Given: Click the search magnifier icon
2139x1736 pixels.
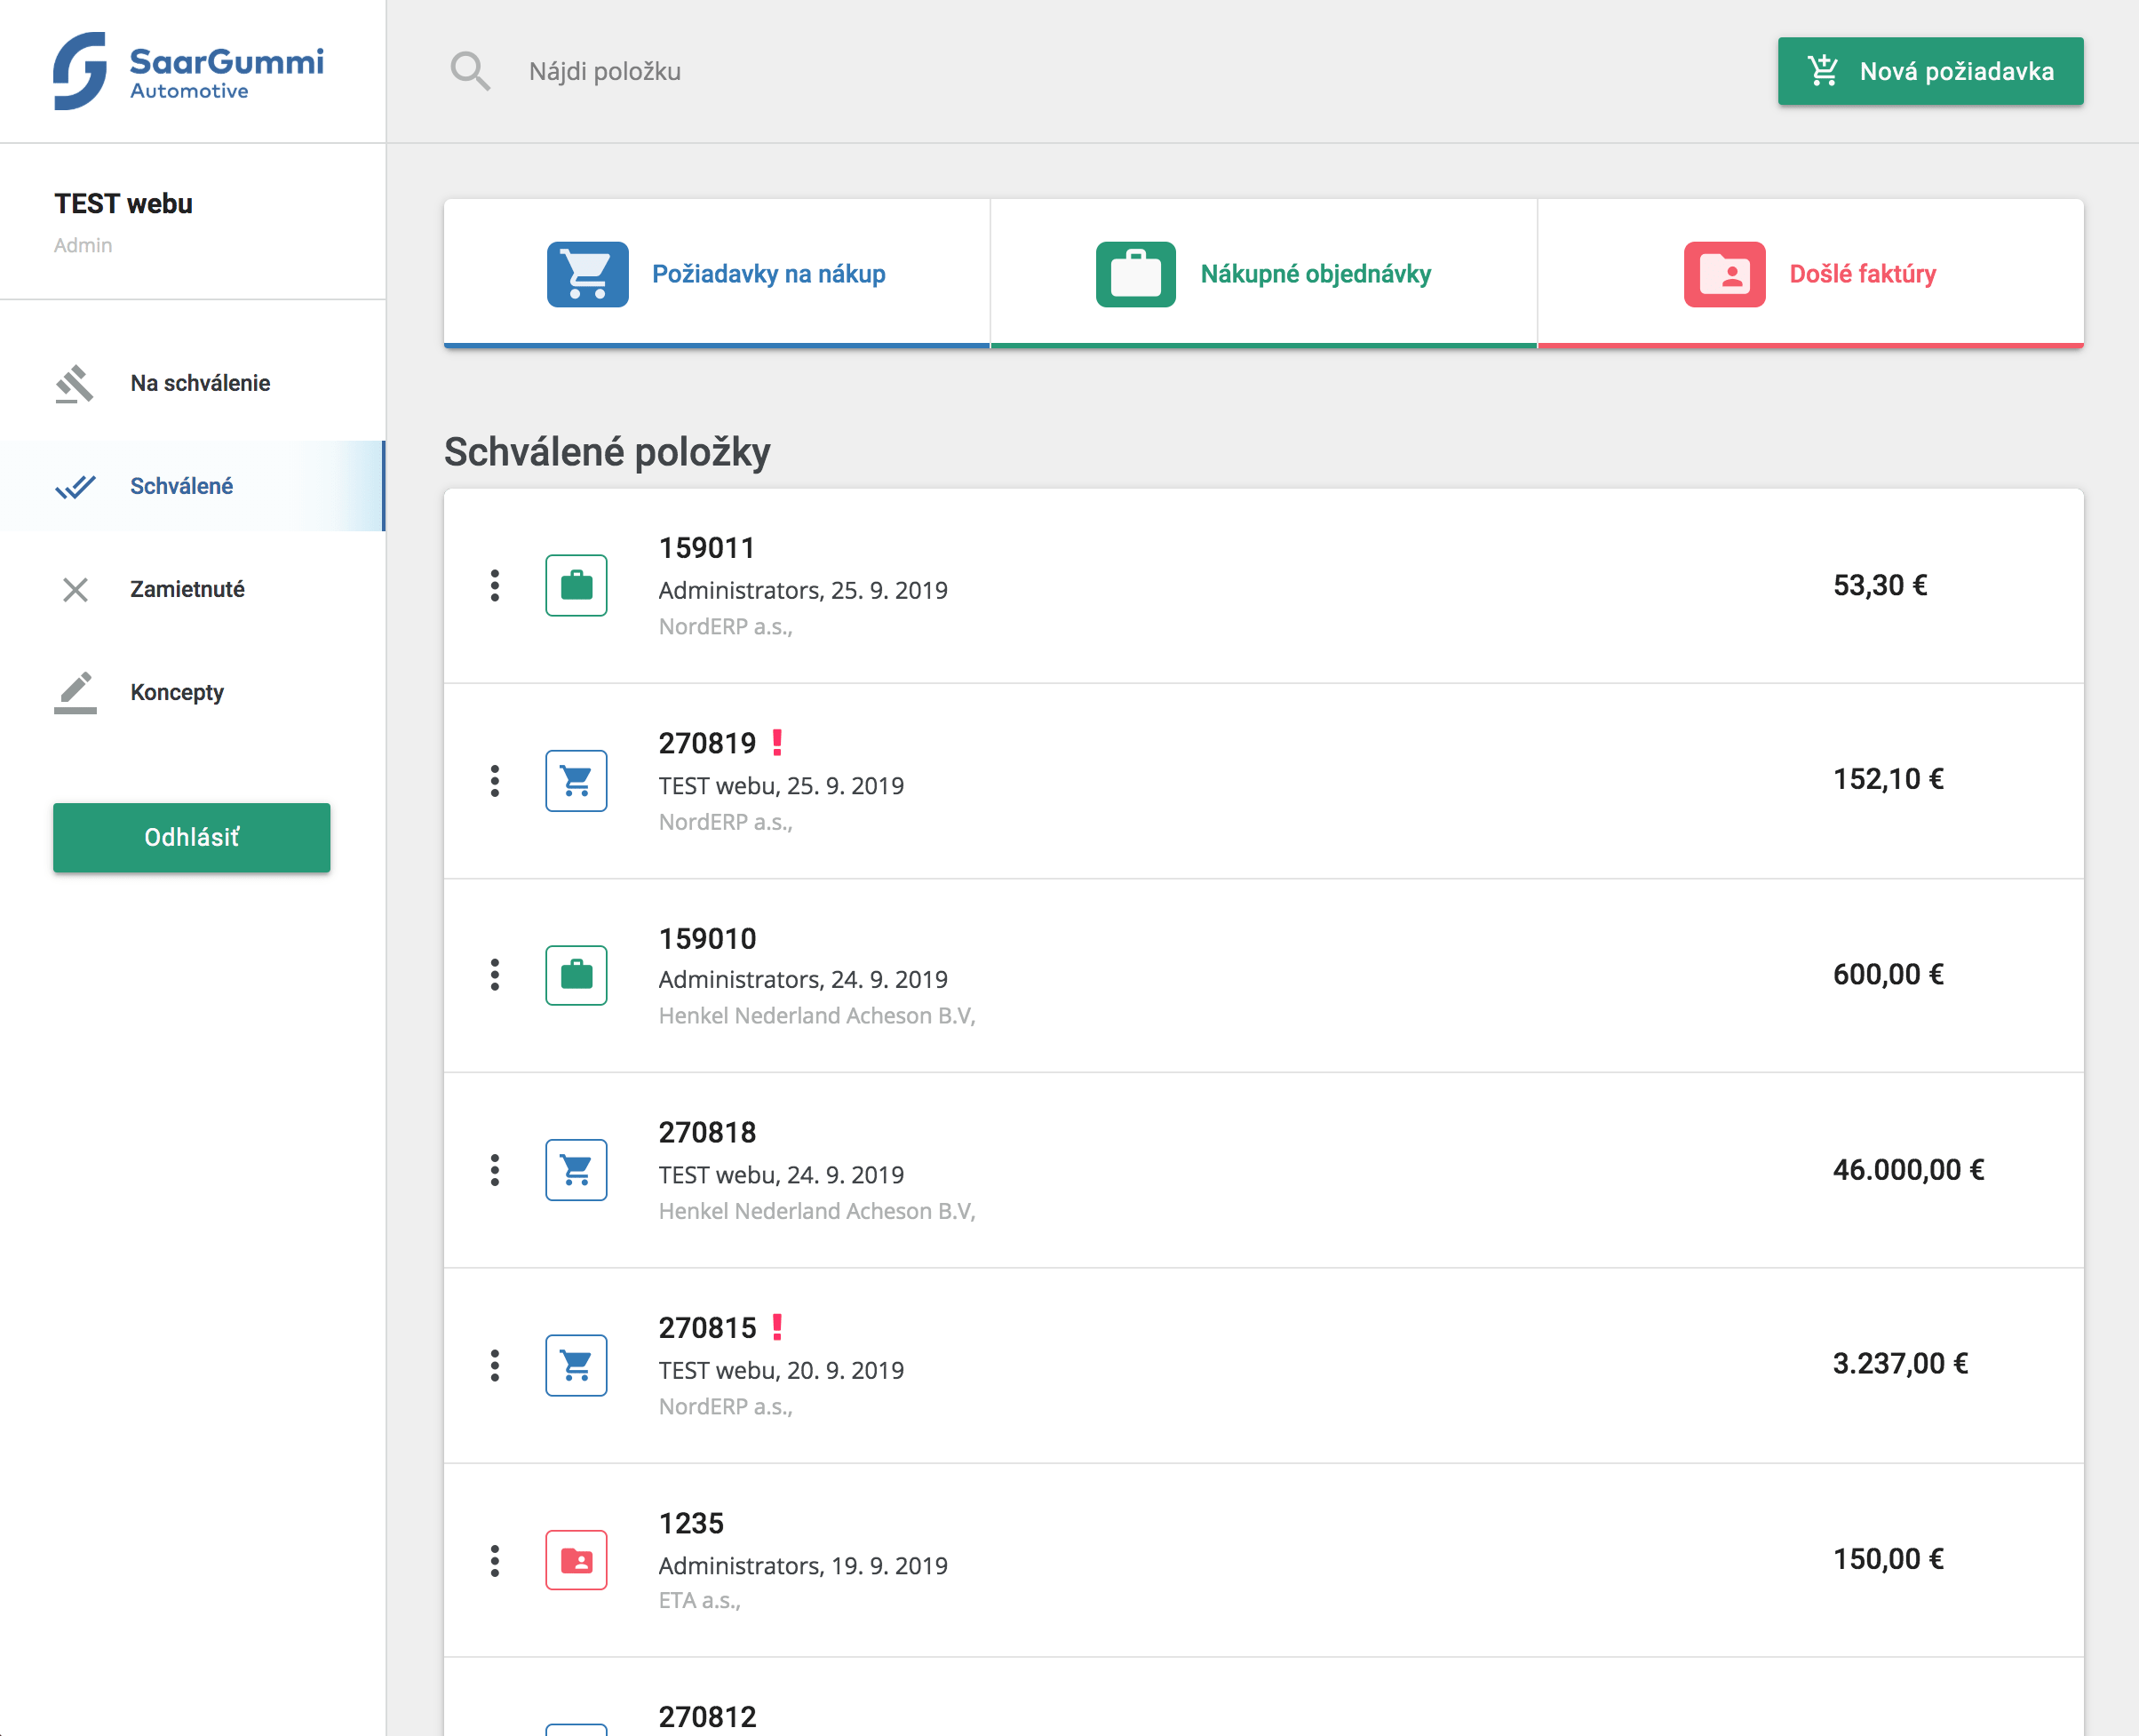Looking at the screenshot, I should click(x=469, y=71).
